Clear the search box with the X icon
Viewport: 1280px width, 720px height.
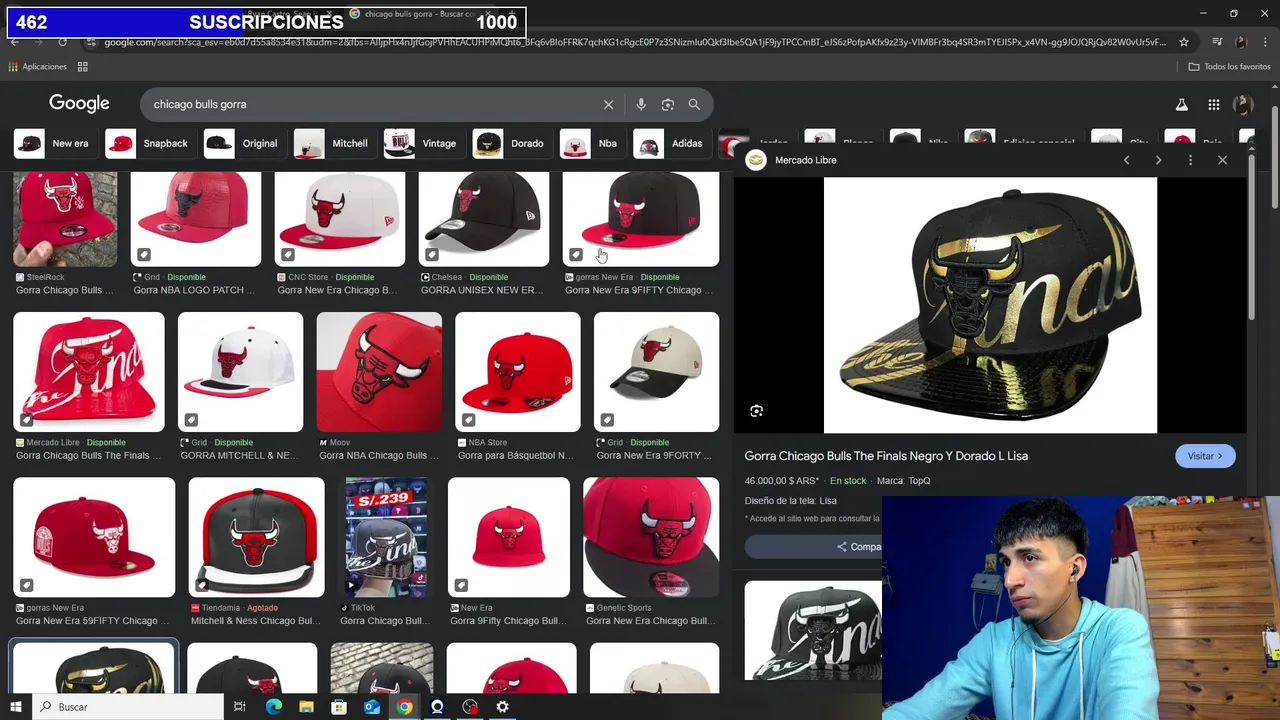tap(608, 104)
